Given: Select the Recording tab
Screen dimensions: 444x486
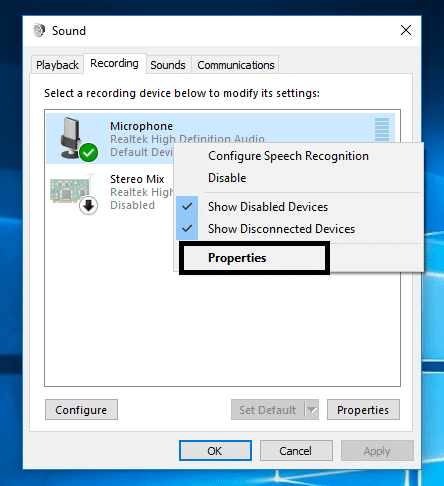Looking at the screenshot, I should pyautogui.click(x=114, y=63).
